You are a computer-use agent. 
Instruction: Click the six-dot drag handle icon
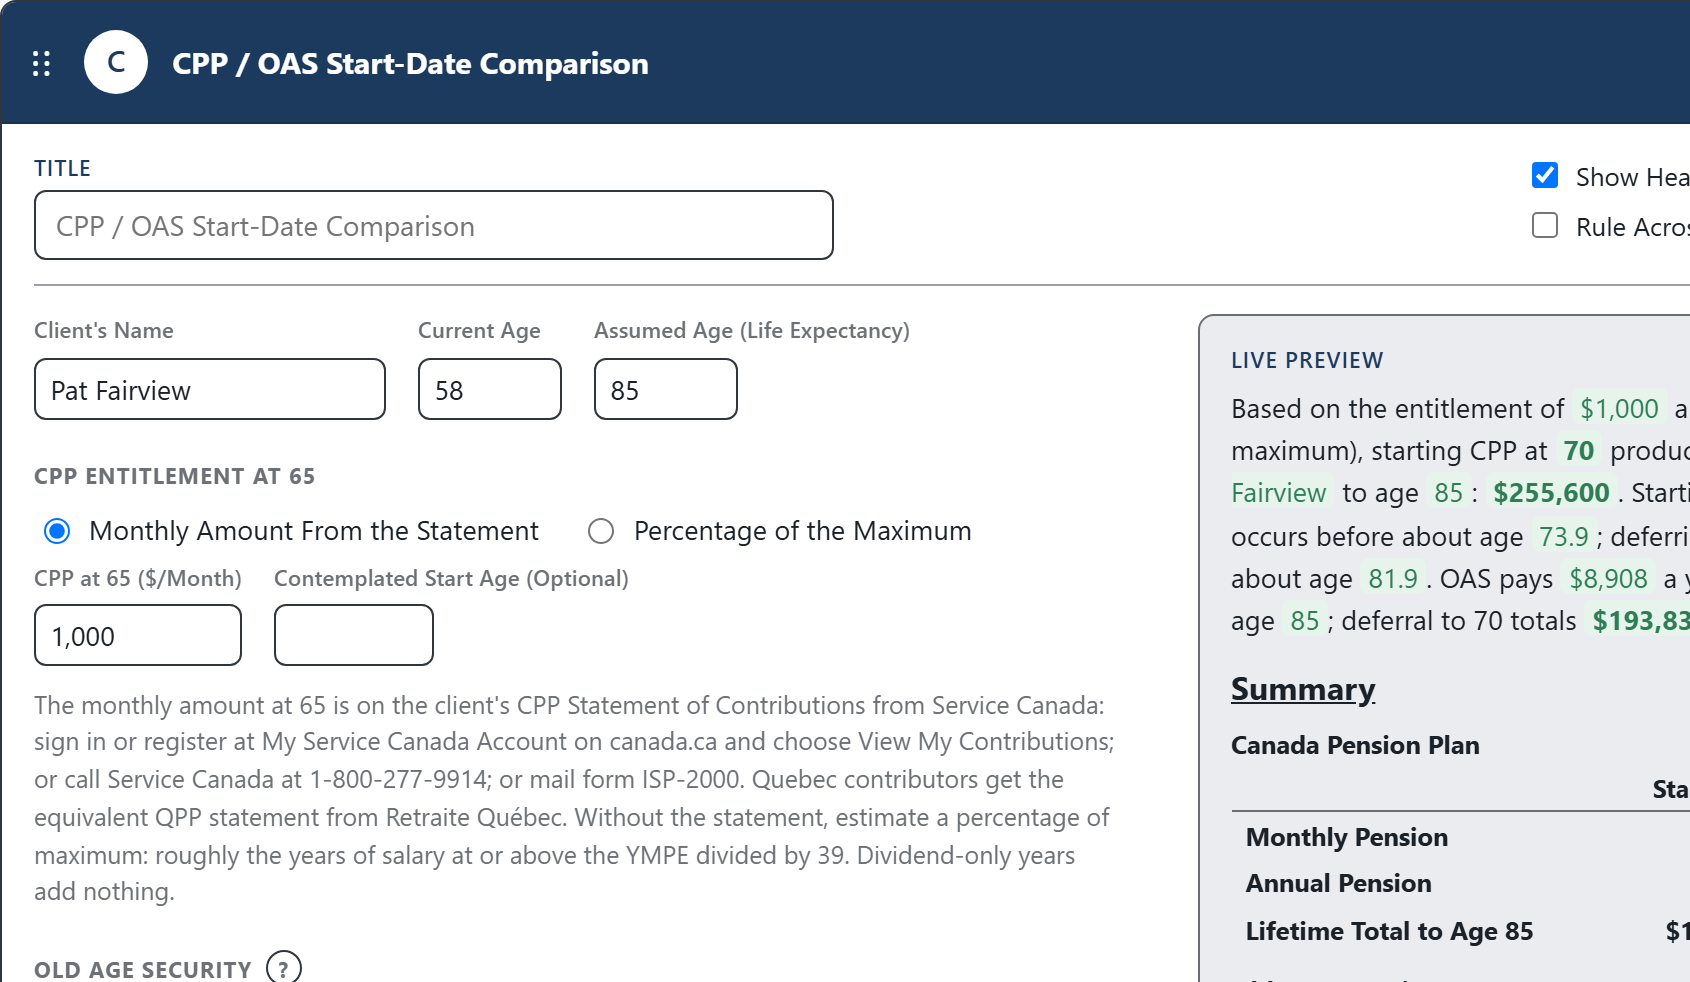click(x=41, y=64)
